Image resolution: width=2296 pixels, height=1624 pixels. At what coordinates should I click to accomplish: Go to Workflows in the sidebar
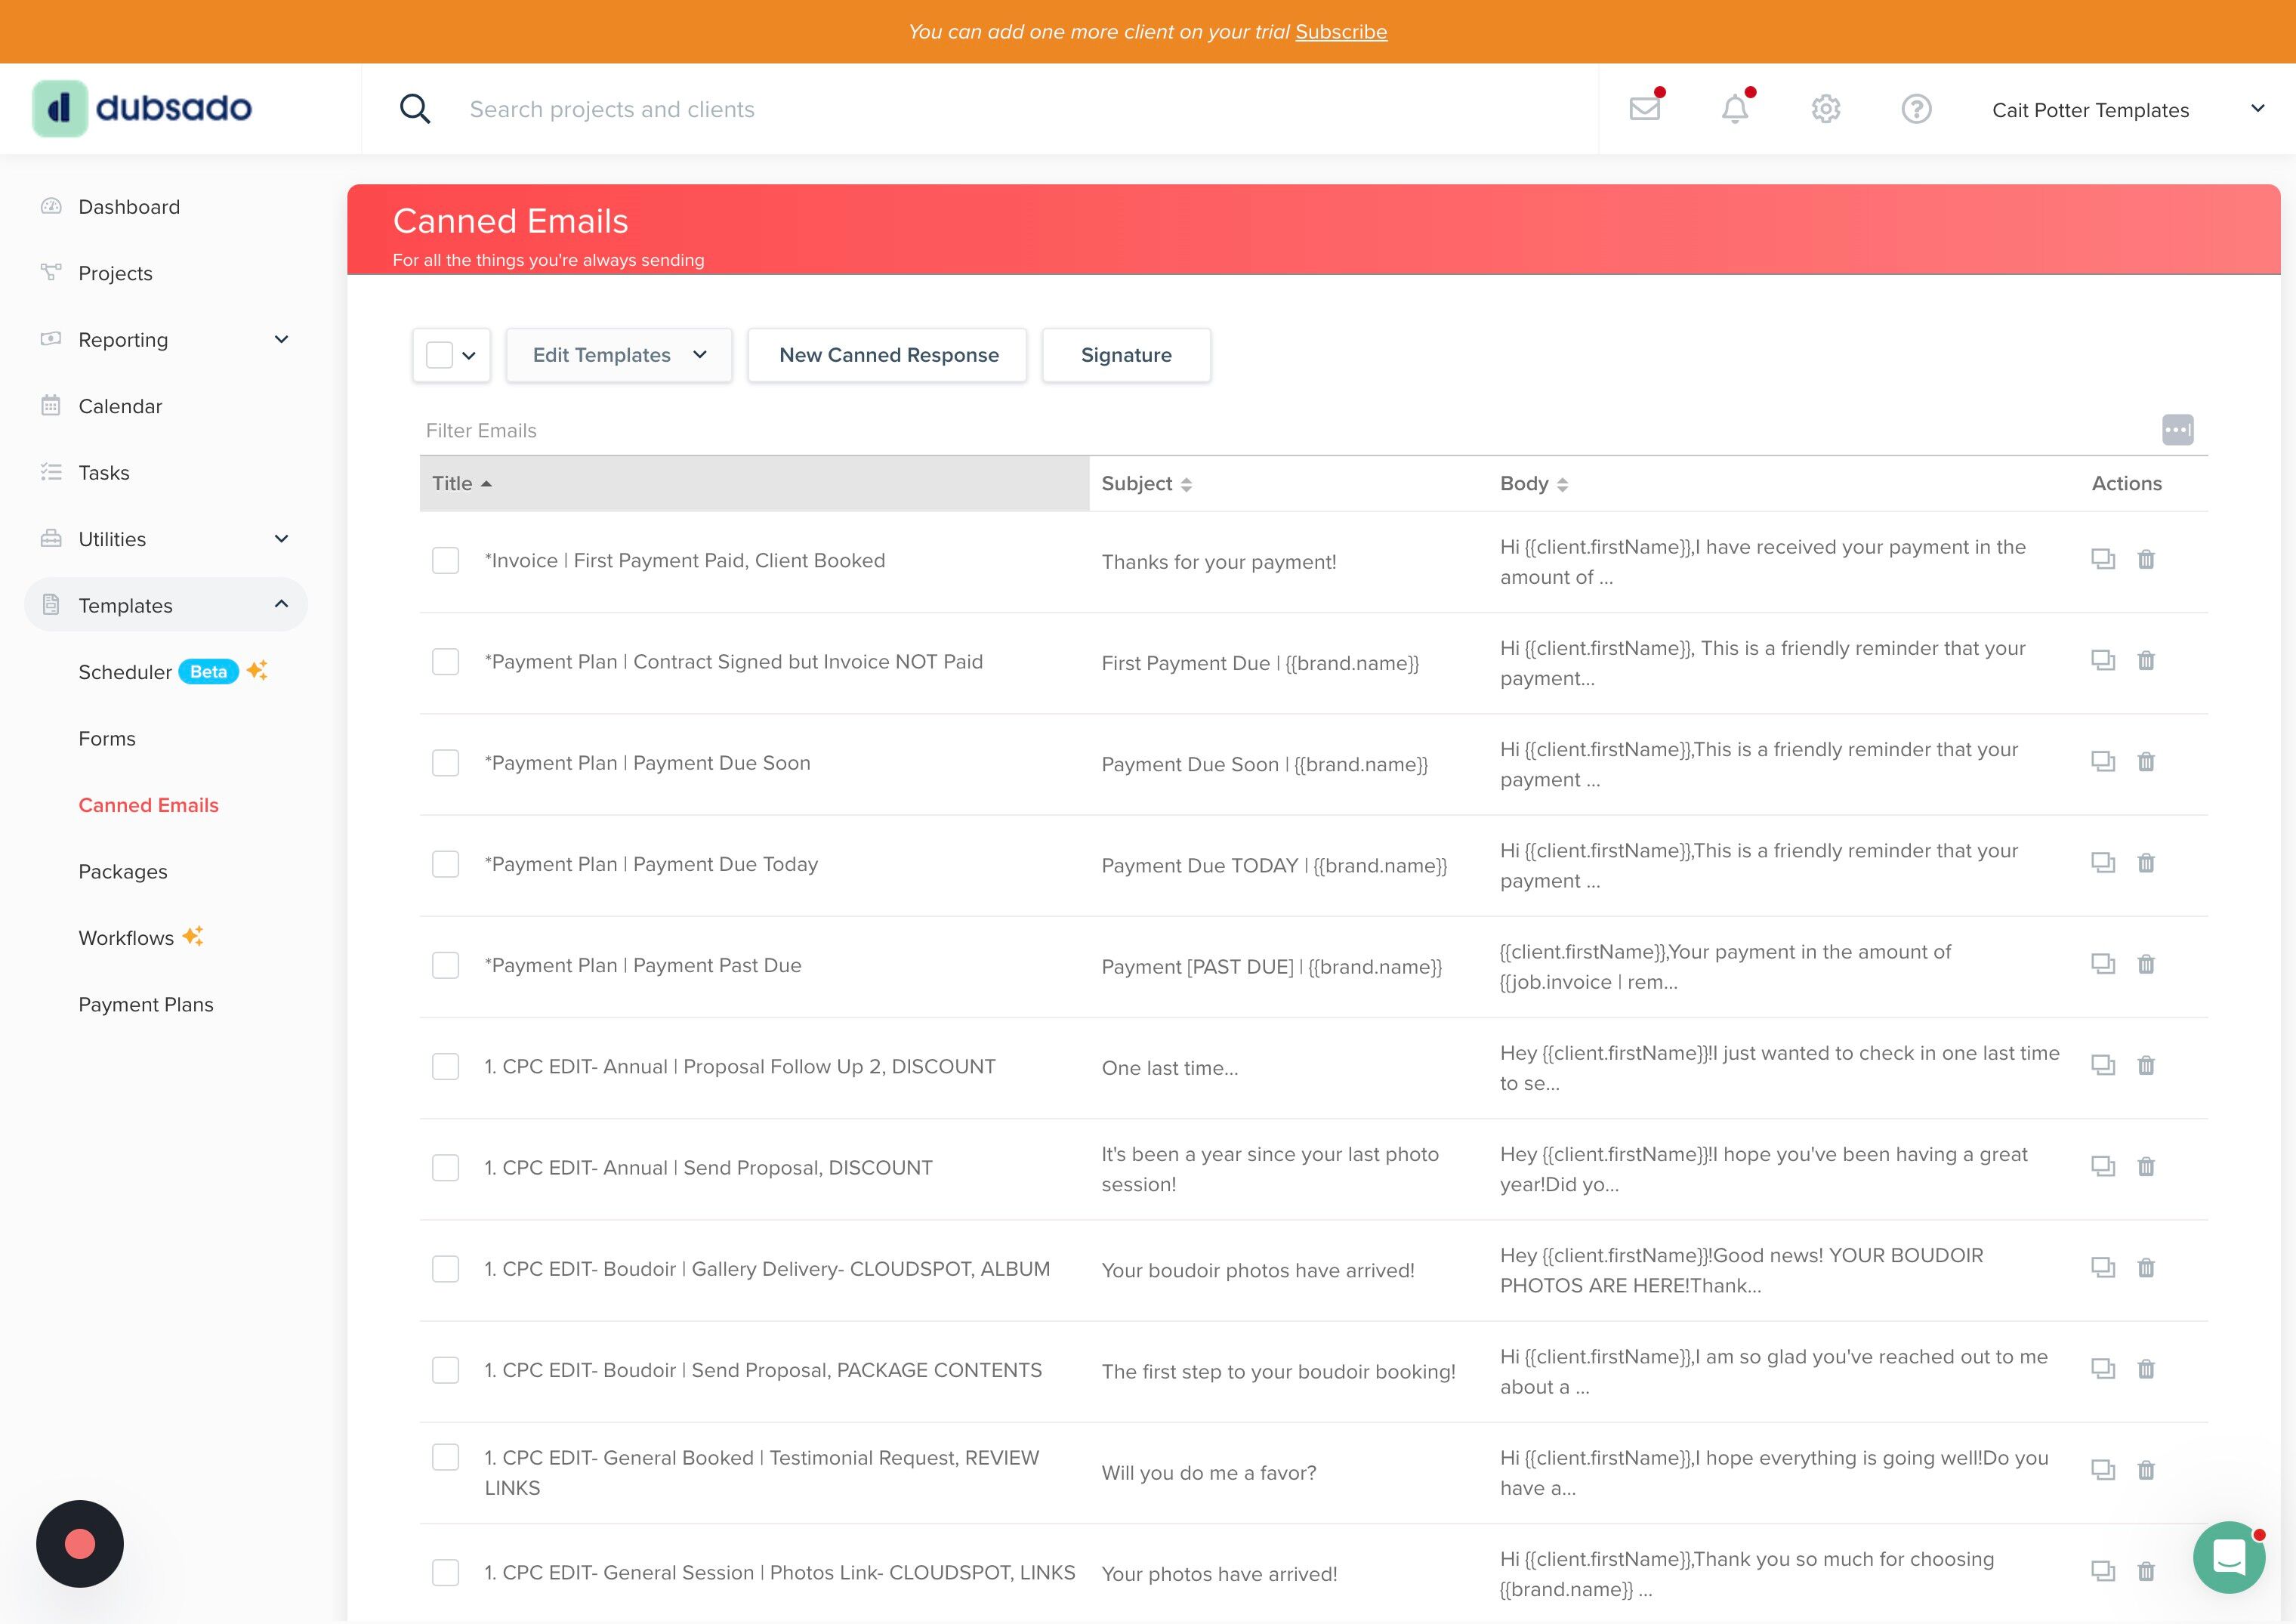[x=126, y=938]
